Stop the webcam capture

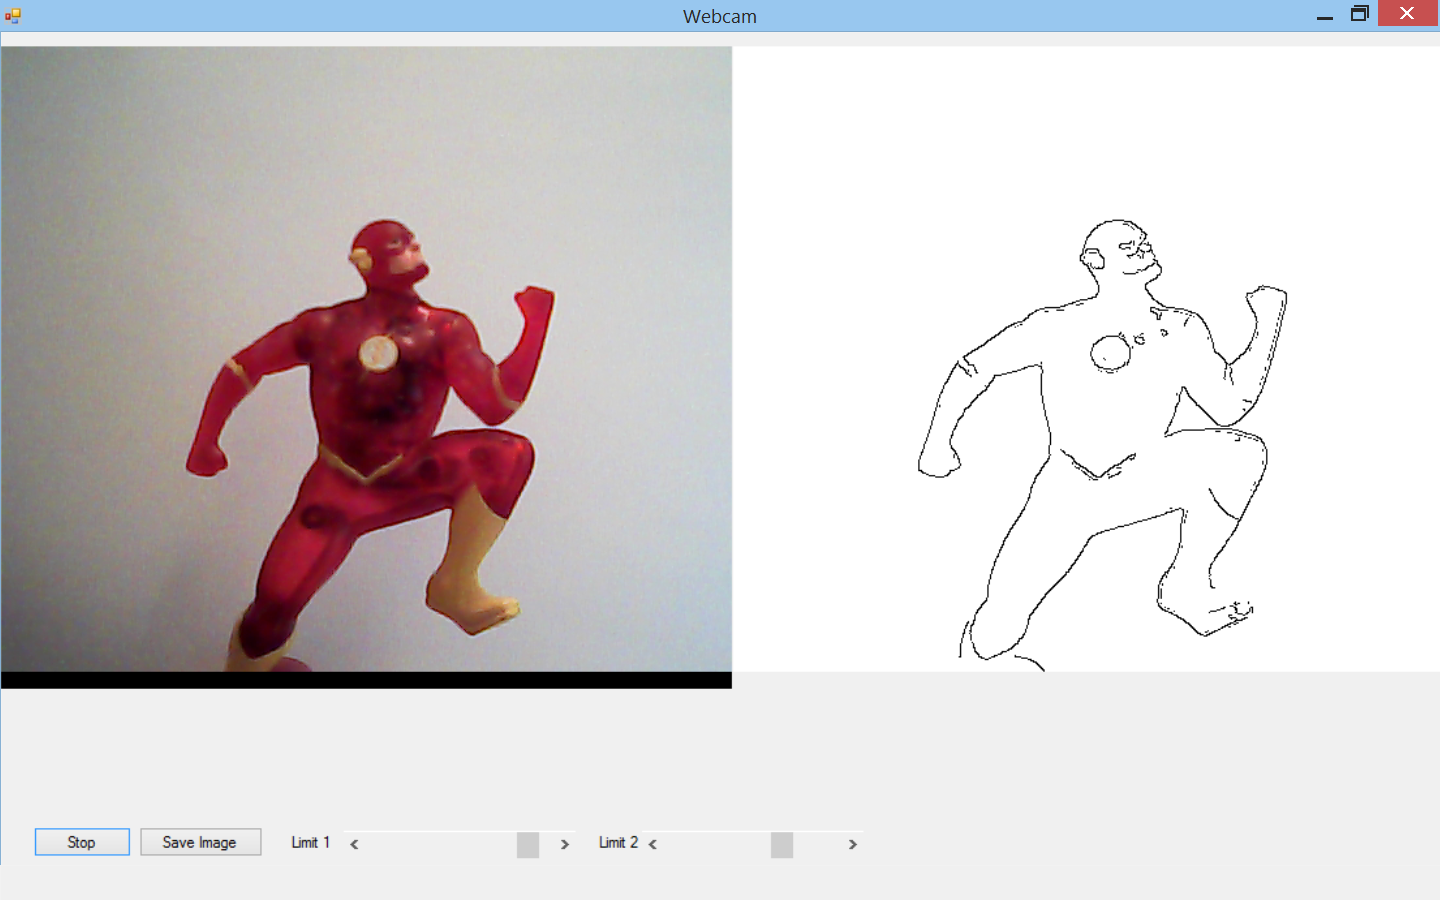pos(82,842)
